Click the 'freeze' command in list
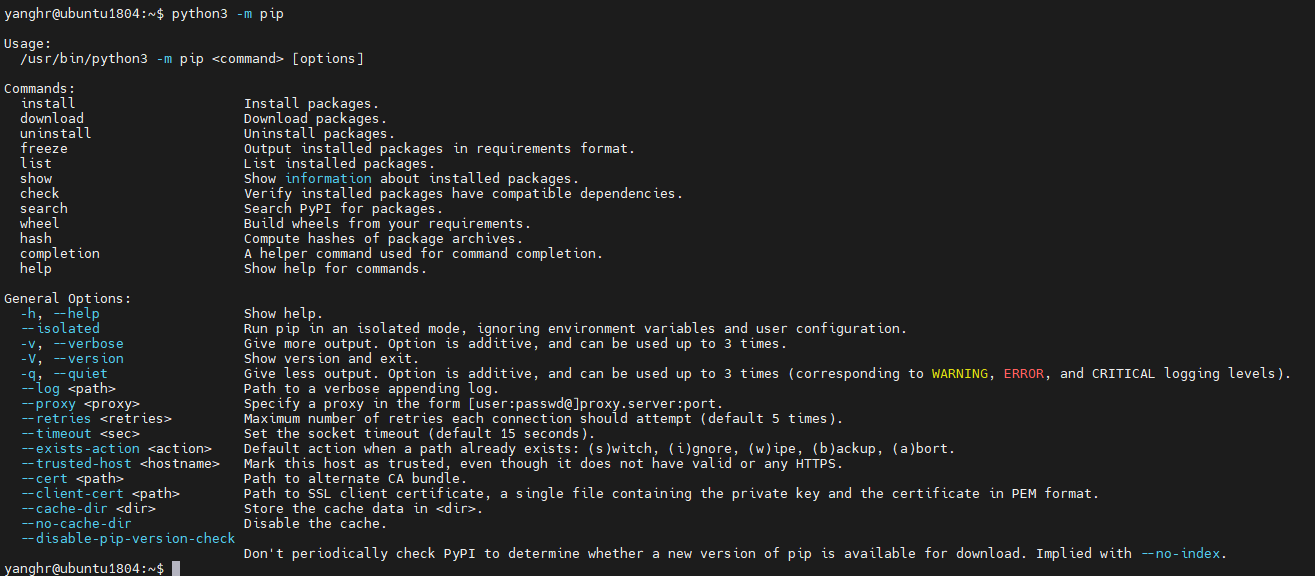Screen dimensions: 1315x576 [44, 148]
